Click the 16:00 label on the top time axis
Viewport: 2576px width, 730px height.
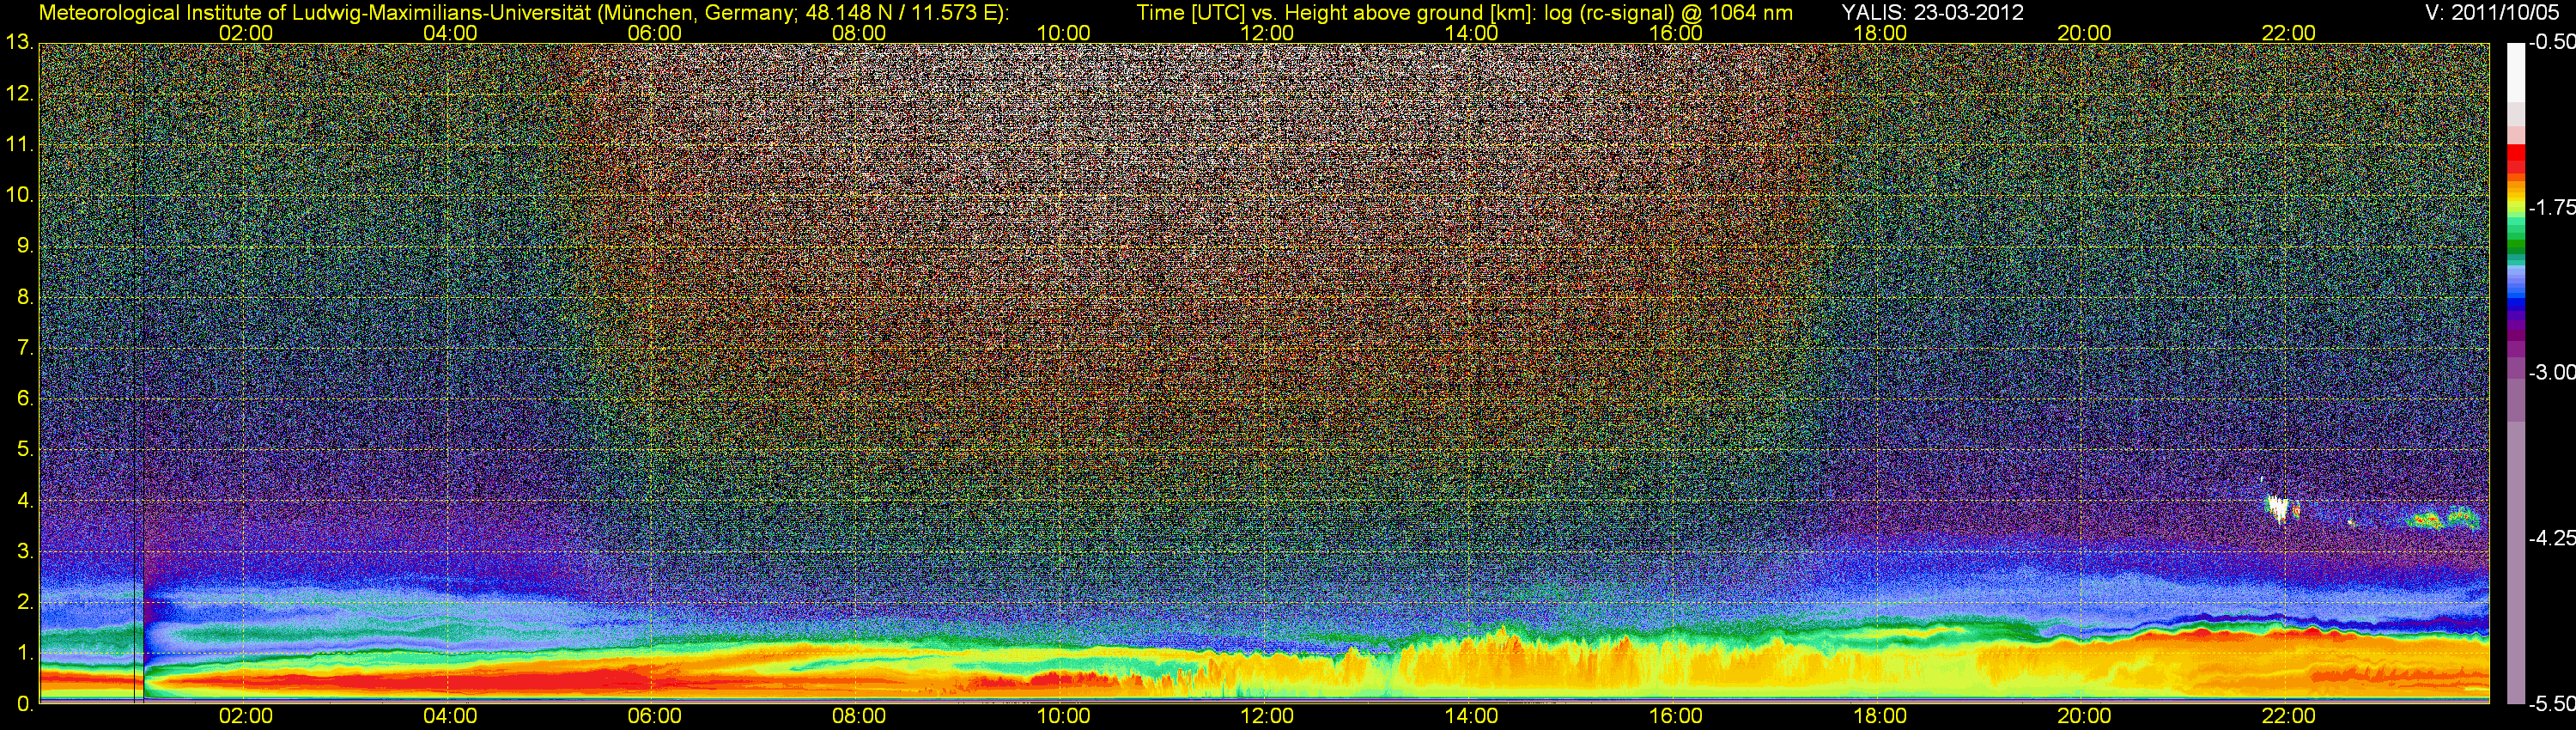tap(1676, 33)
